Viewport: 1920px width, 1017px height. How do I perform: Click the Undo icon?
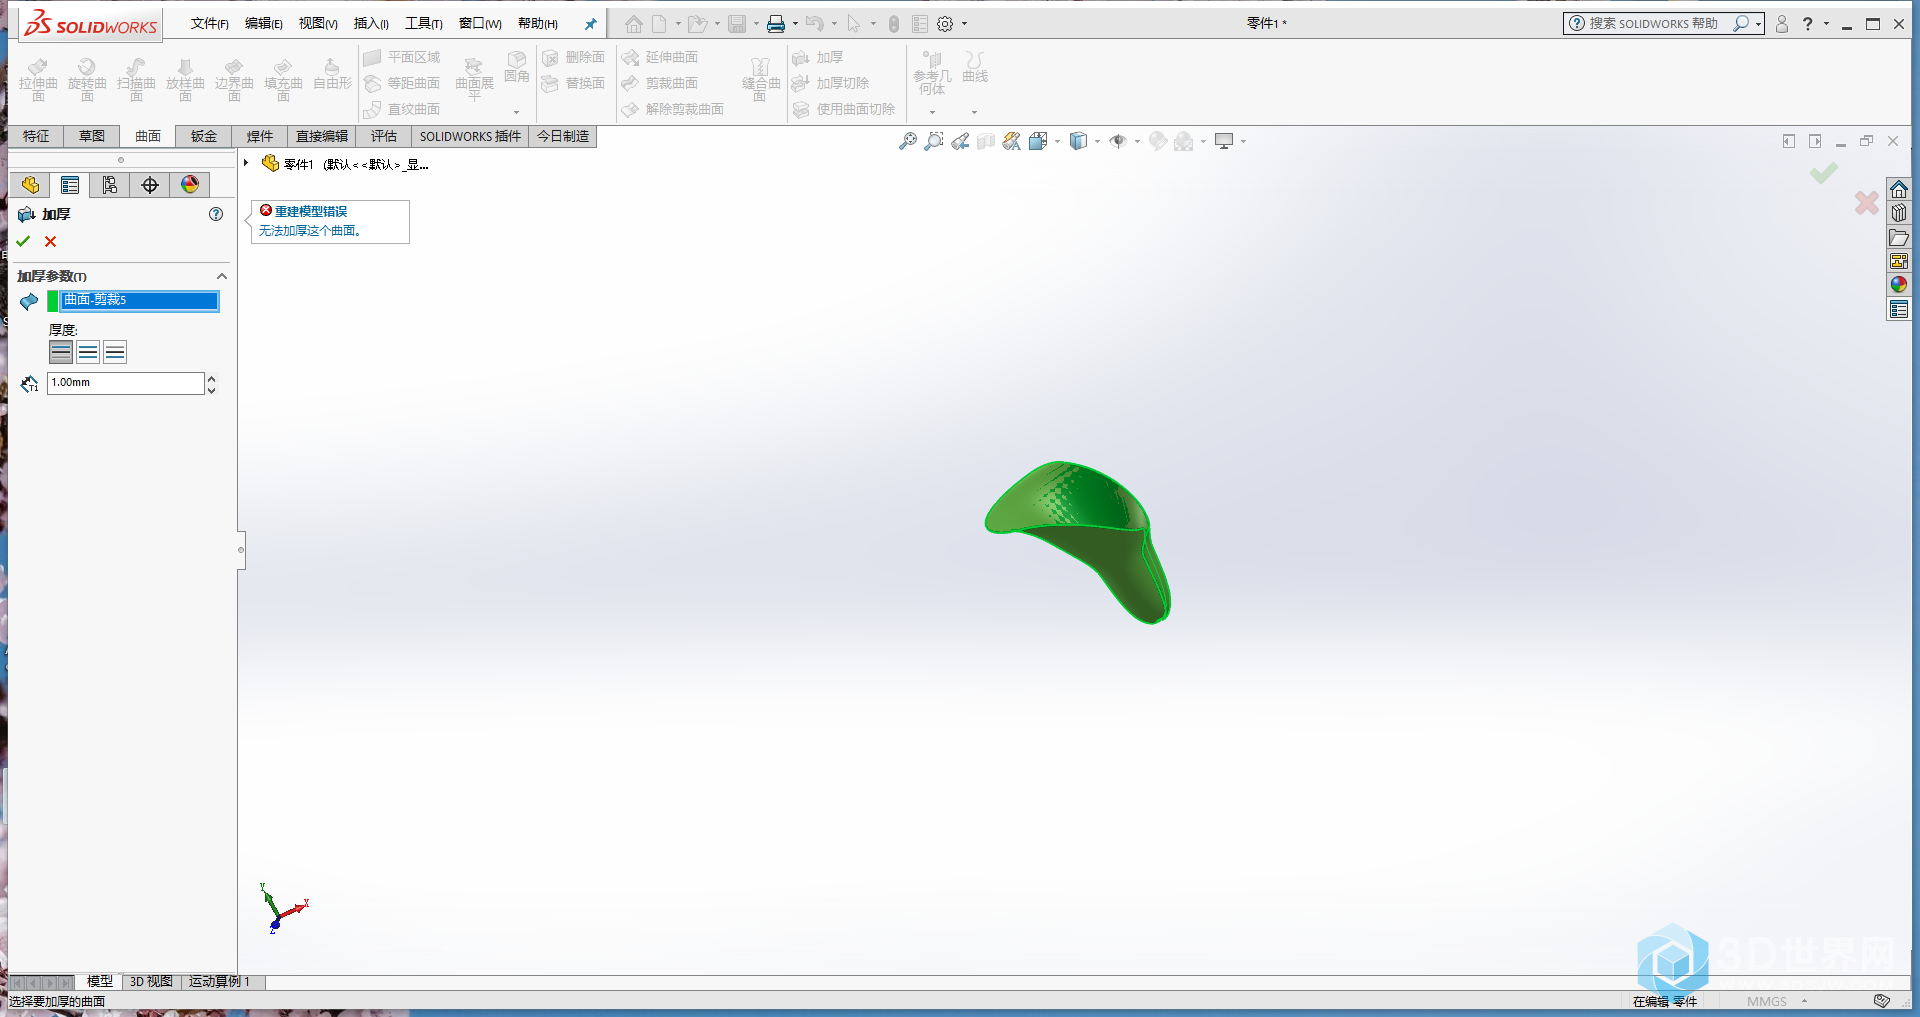(x=815, y=24)
